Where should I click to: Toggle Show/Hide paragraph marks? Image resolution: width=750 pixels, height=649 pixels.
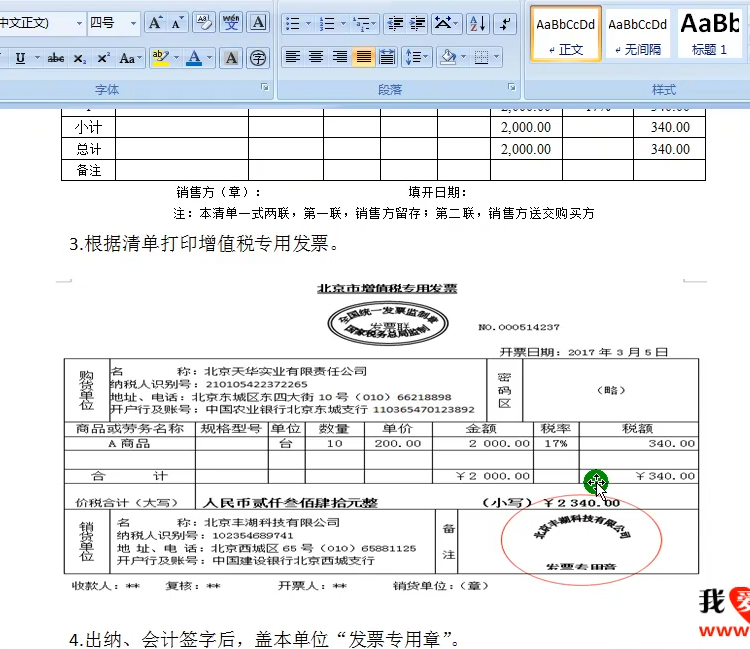click(x=505, y=23)
